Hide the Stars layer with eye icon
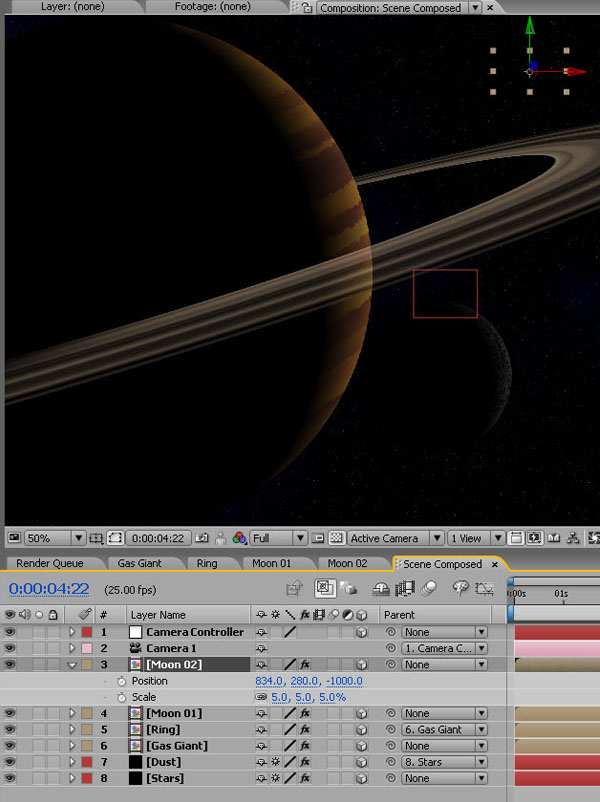Screen dimensions: 600x802 click(x=10, y=778)
